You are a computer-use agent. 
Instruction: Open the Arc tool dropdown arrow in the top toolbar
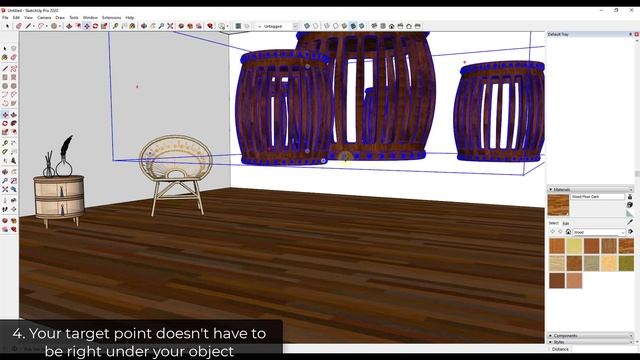pos(47,26)
